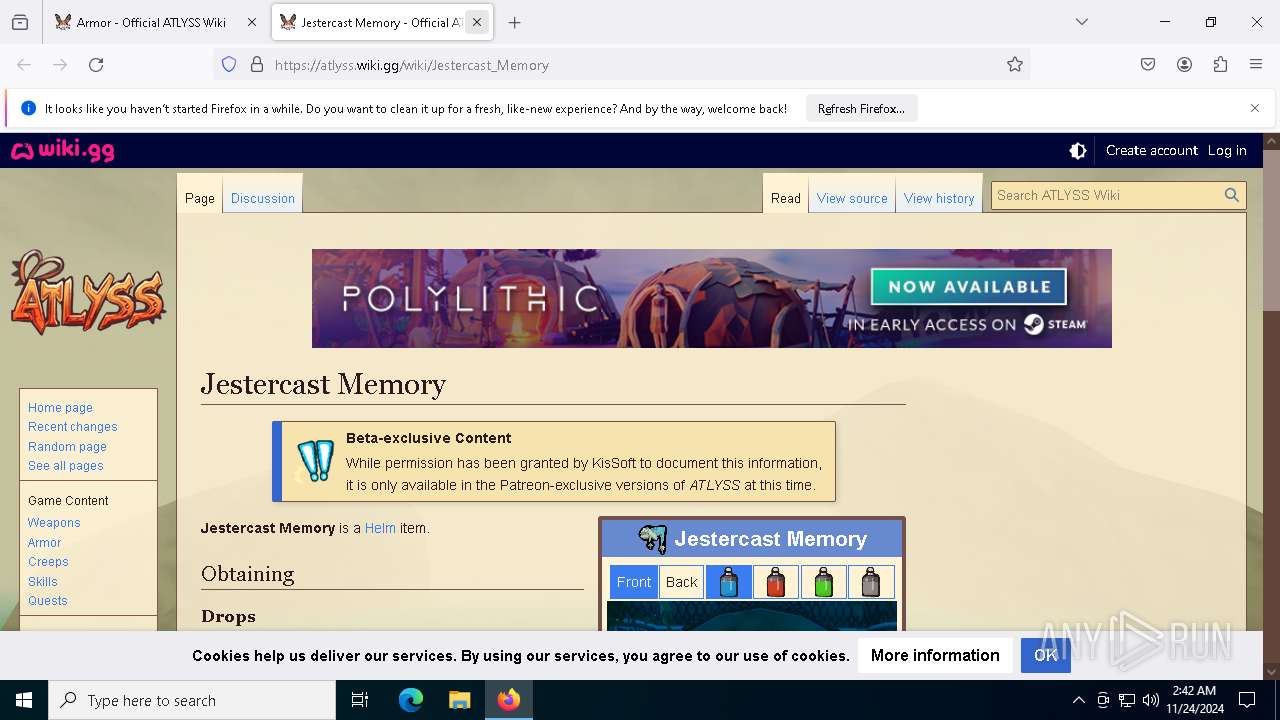Select the Front view tab in infobox
The width and height of the screenshot is (1280, 720).
634,582
